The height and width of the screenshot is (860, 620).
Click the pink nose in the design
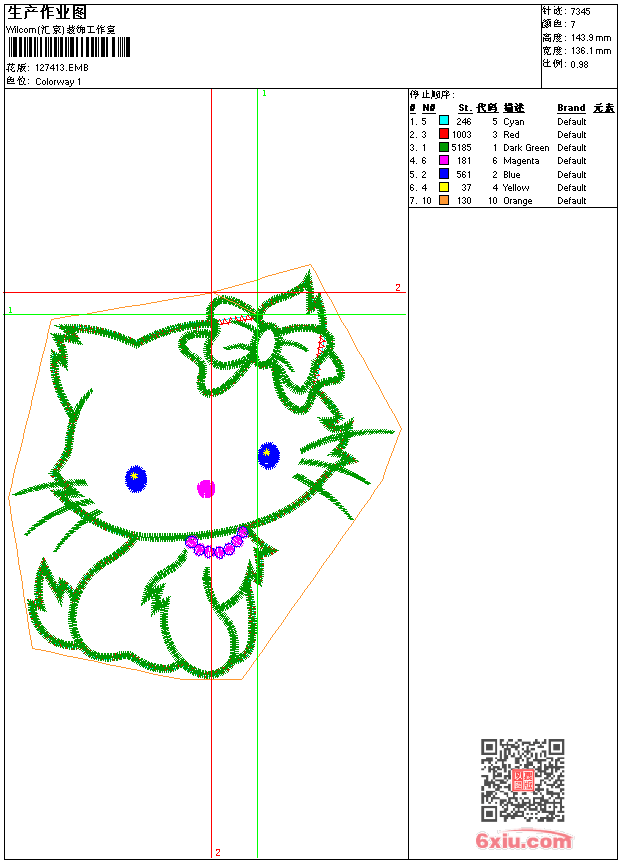click(x=206, y=488)
